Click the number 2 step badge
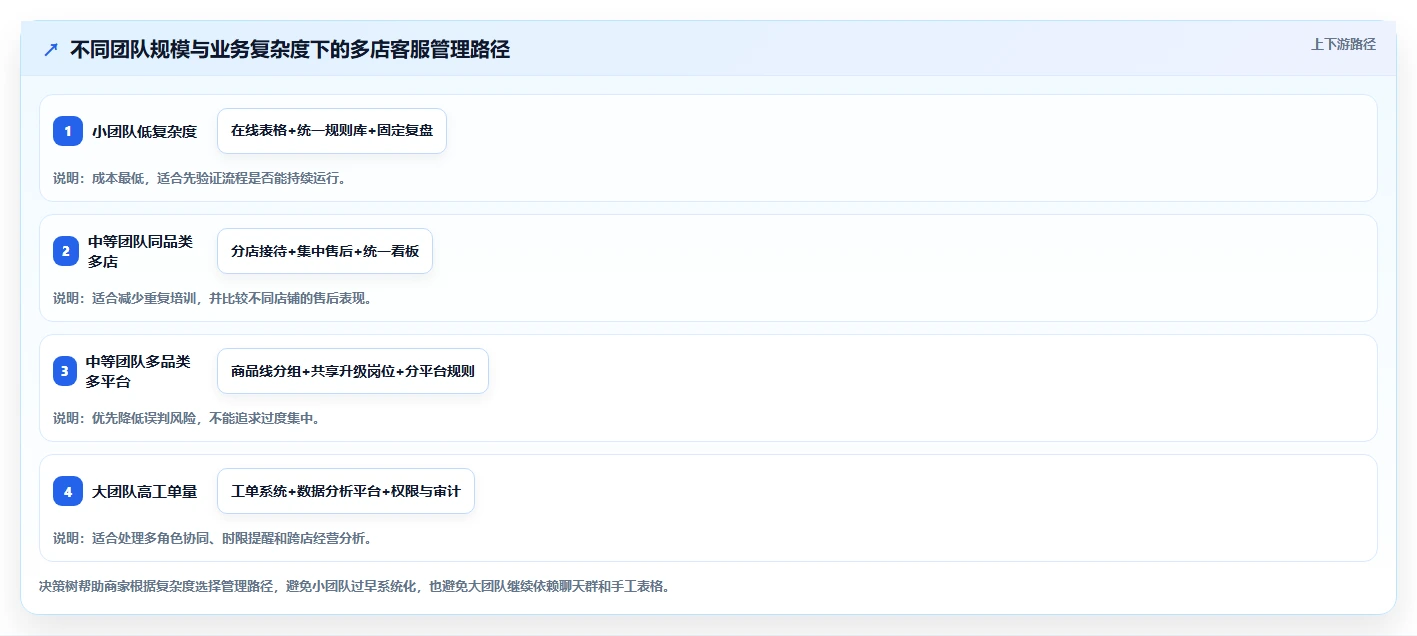Image resolution: width=1417 pixels, height=636 pixels. point(68,251)
